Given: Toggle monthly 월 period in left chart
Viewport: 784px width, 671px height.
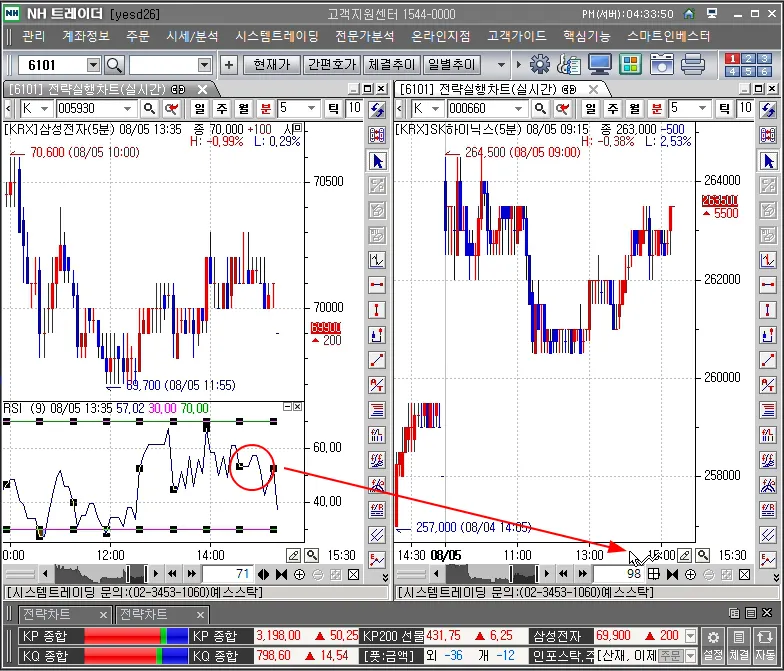Looking at the screenshot, I should [x=244, y=108].
